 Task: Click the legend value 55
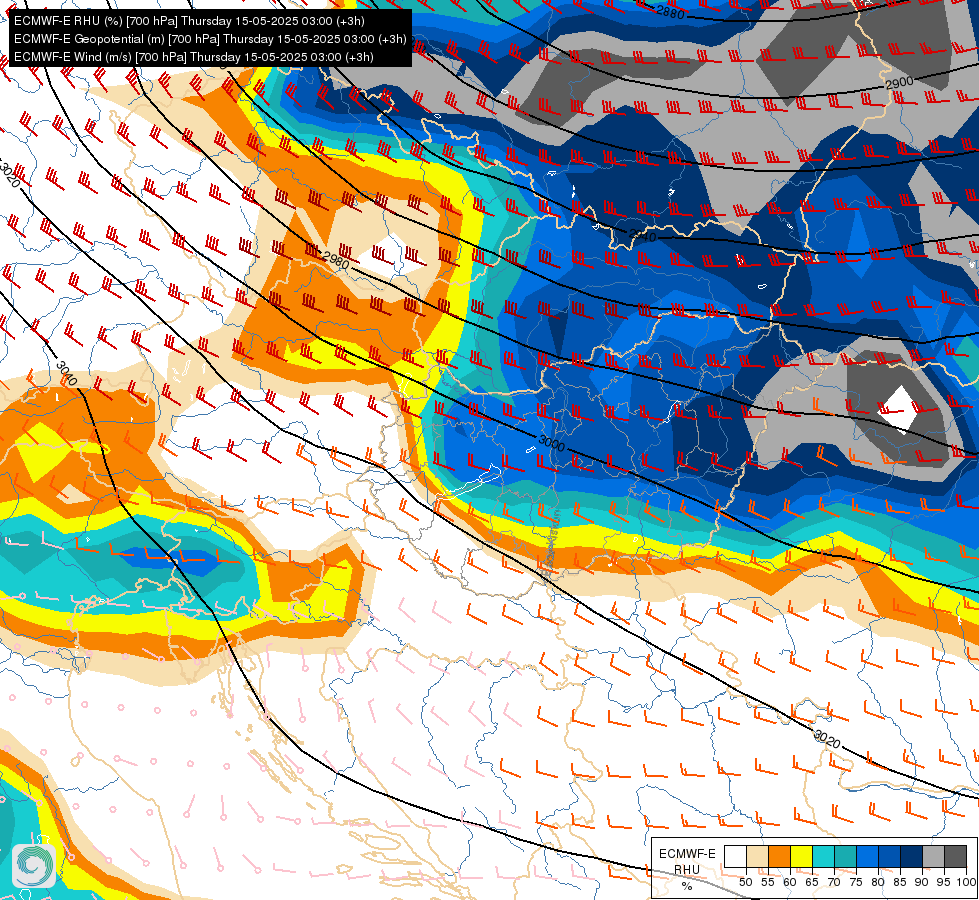point(767,882)
